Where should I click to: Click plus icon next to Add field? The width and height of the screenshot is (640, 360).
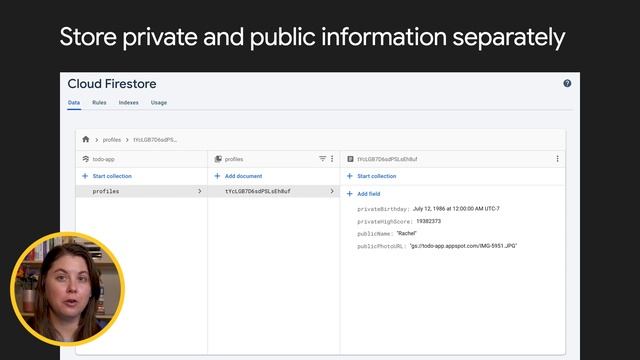[x=349, y=194]
